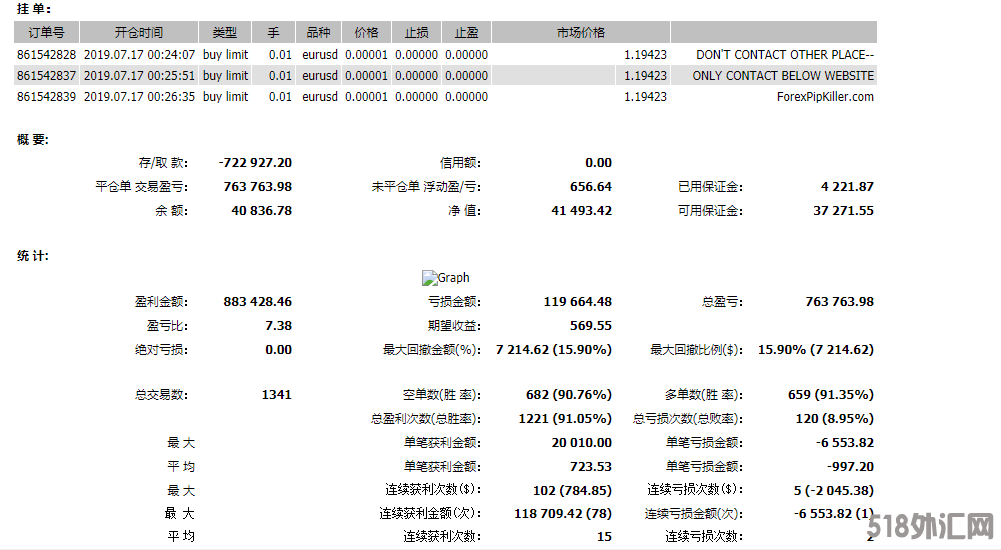Select the 开仓时间 column header

pyautogui.click(x=139, y=33)
